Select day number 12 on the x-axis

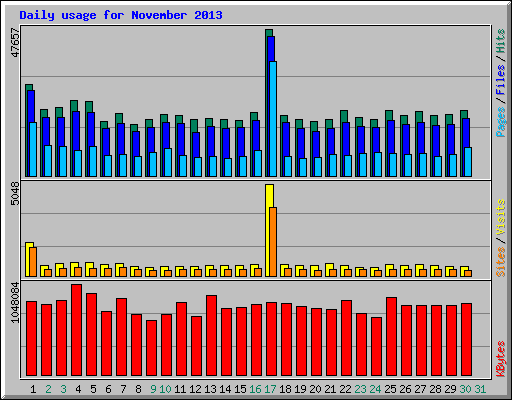pos(195,389)
